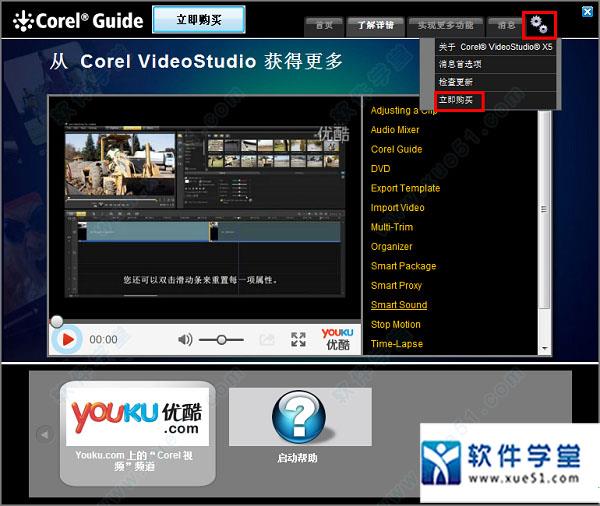
Task: Enter fullscreen with the expand arrows icon
Action: (x=298, y=340)
